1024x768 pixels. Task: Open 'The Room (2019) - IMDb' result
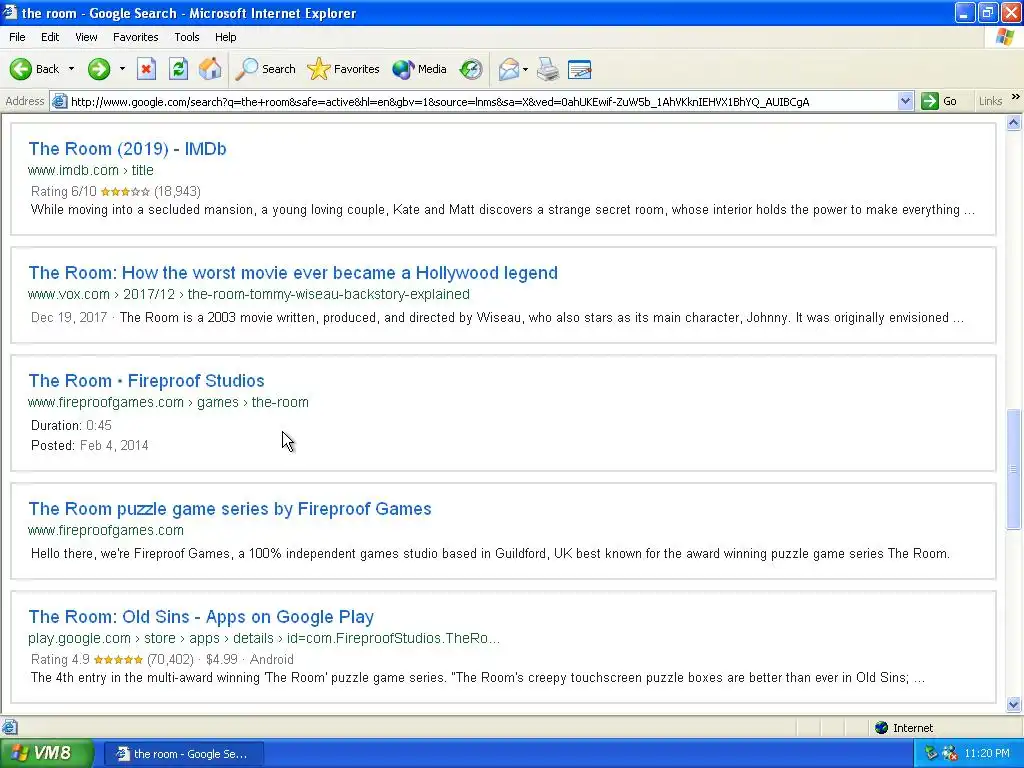coord(127,149)
